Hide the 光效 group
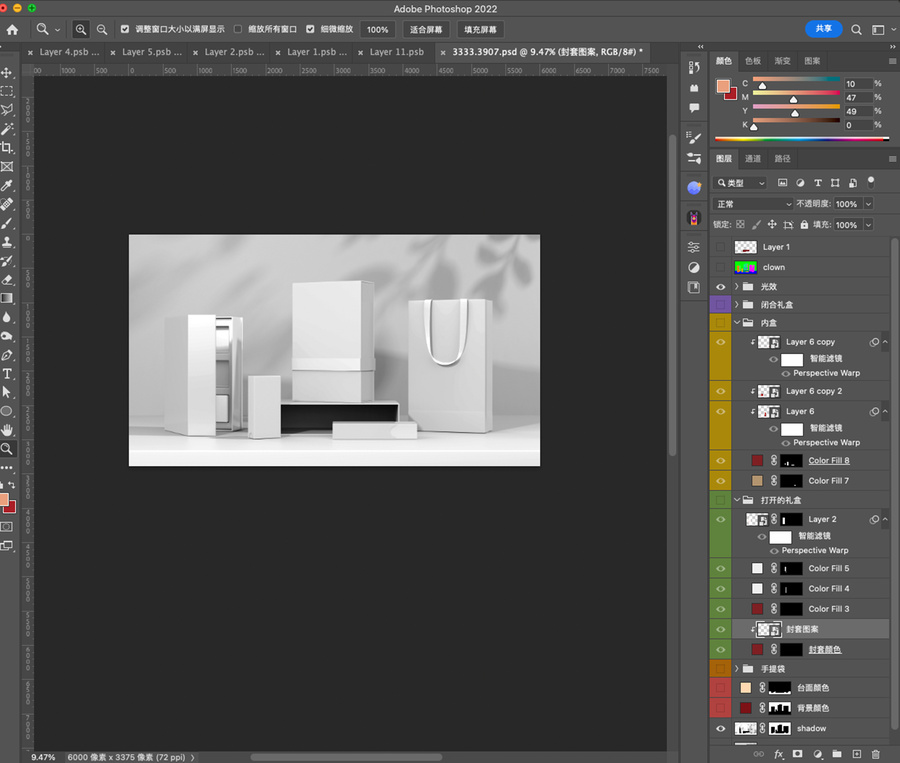This screenshot has width=900, height=763. pyautogui.click(x=720, y=286)
